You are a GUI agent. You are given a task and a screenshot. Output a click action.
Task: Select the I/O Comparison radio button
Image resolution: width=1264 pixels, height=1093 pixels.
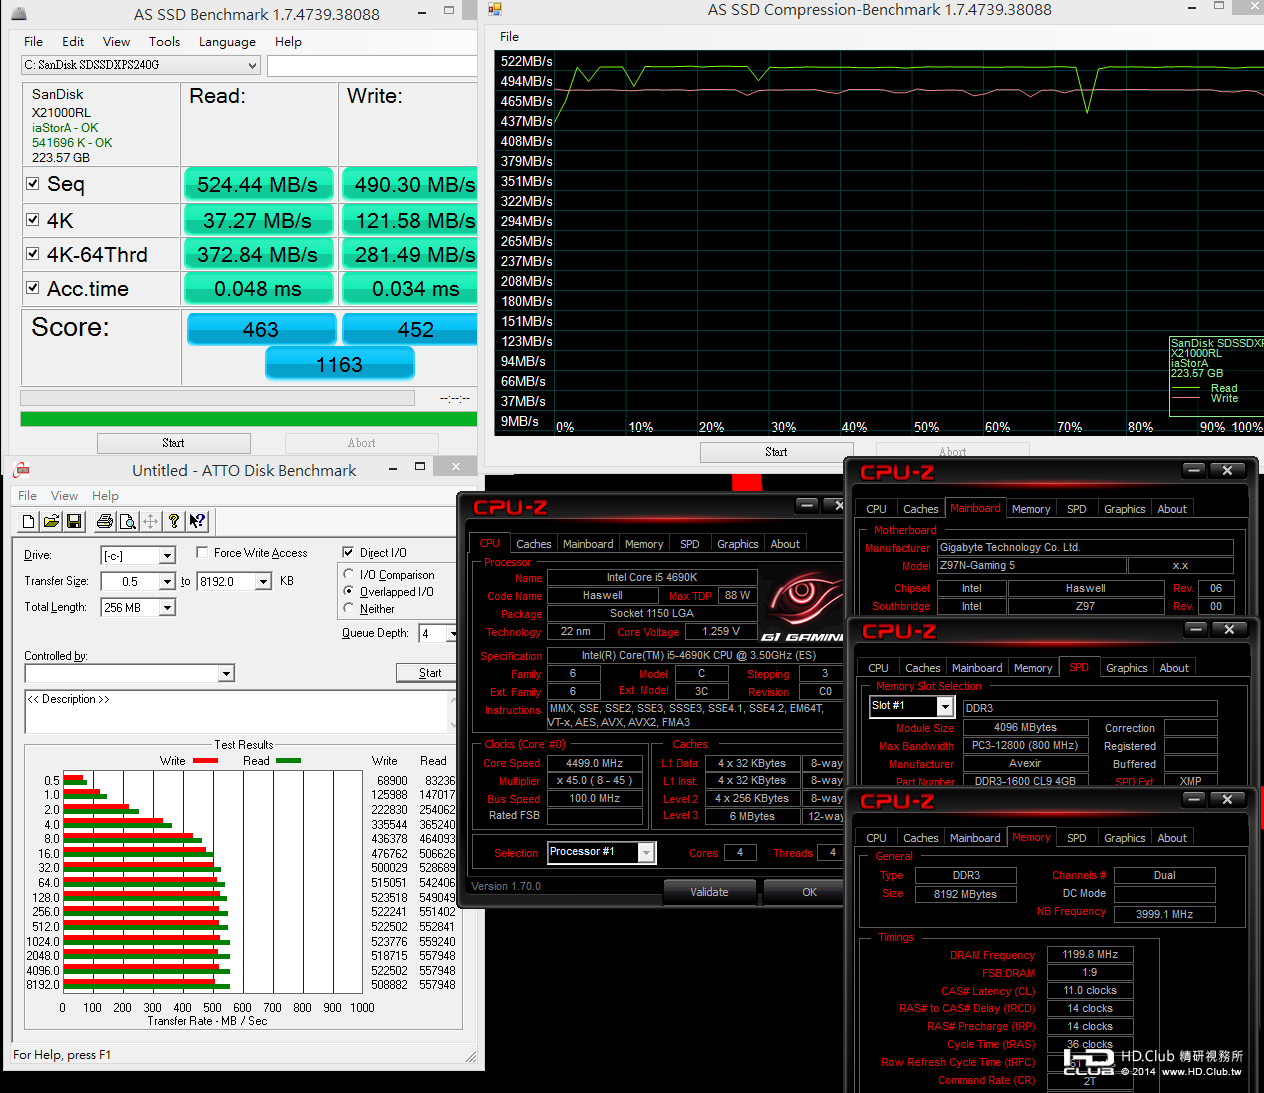(349, 574)
